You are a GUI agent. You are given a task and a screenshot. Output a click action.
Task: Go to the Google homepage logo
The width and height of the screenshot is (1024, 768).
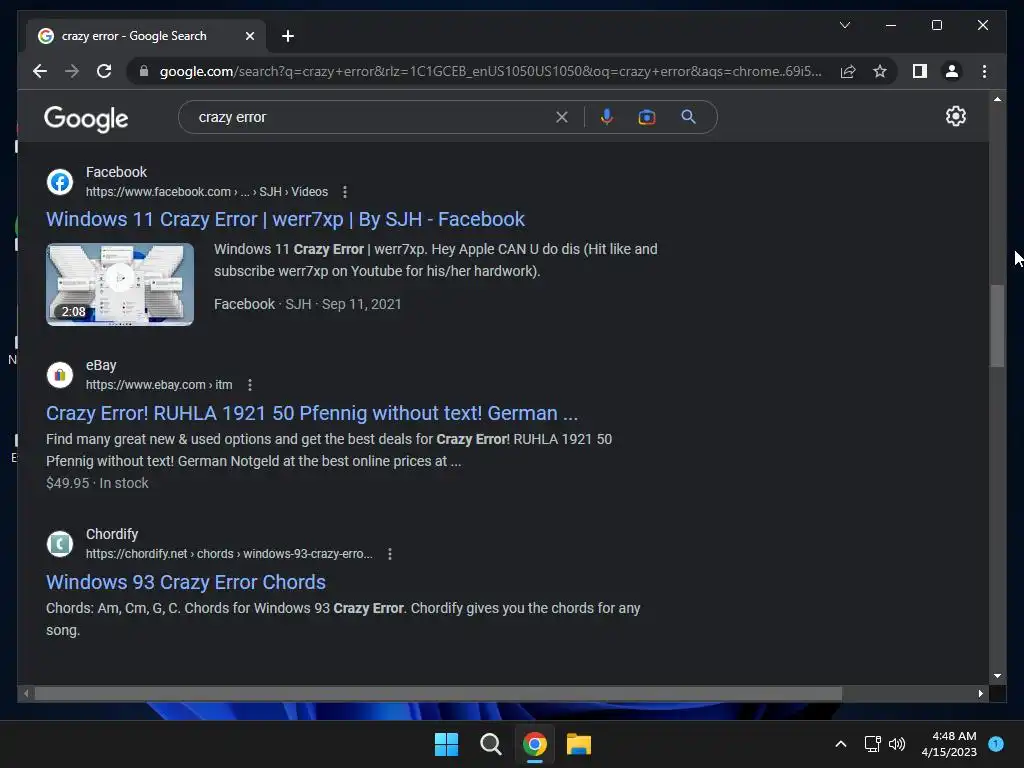(86, 119)
